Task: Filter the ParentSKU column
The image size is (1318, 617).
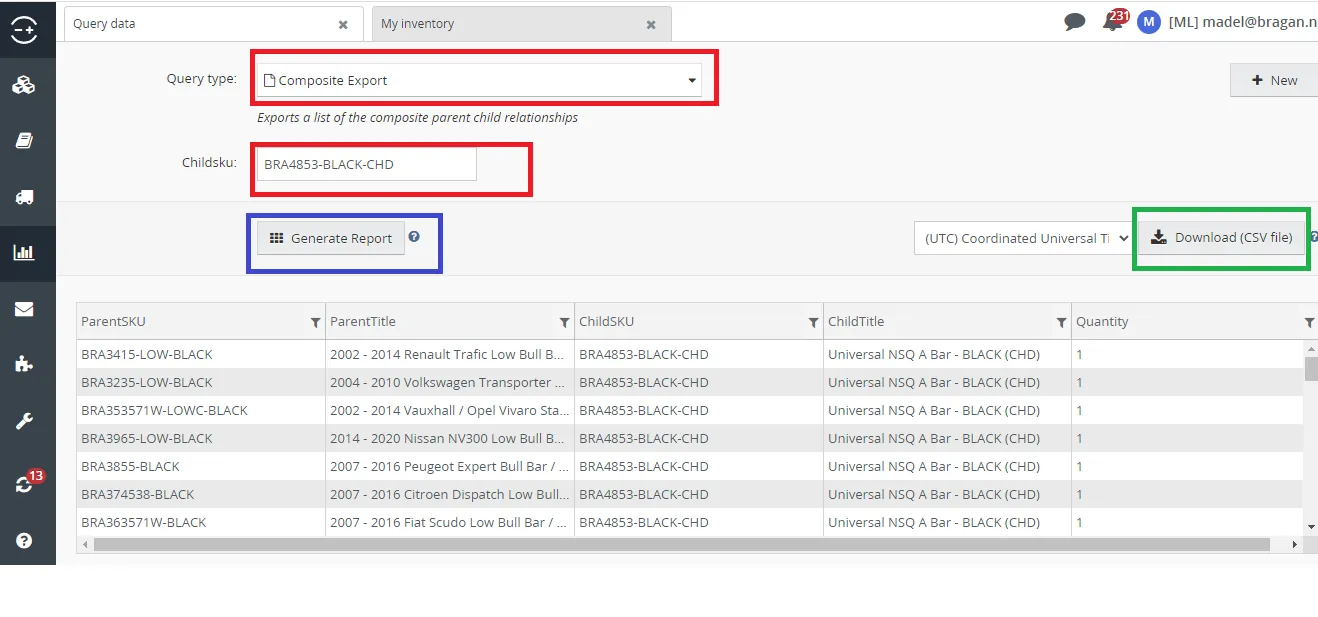Action: point(316,322)
